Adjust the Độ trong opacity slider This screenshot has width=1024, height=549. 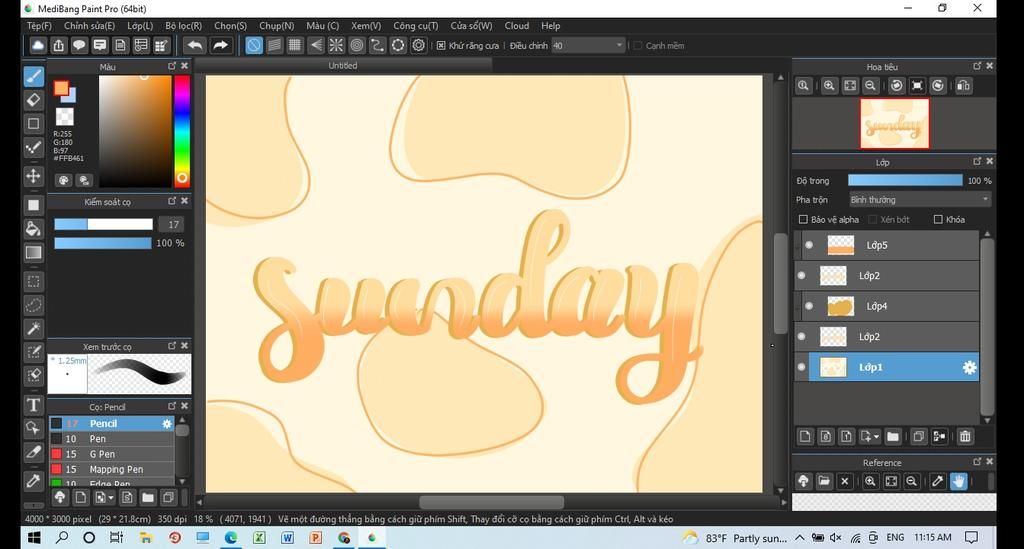click(904, 180)
